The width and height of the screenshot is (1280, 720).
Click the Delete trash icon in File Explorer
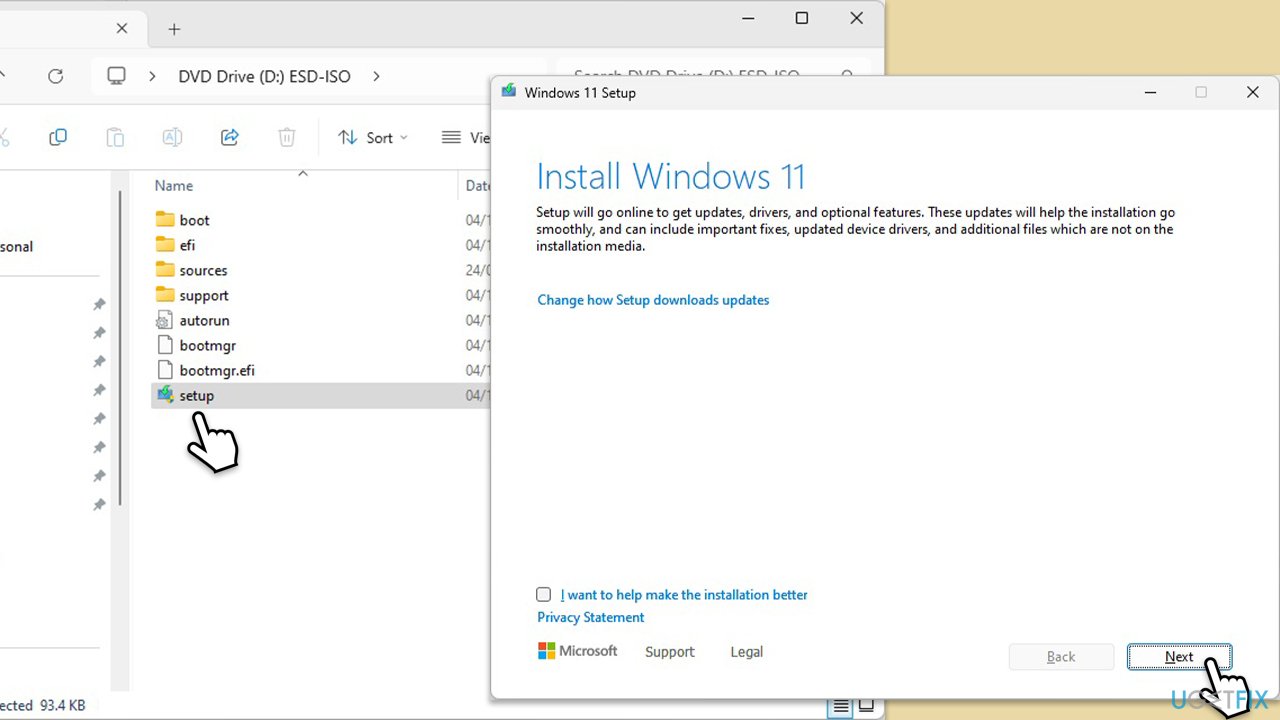(x=287, y=137)
